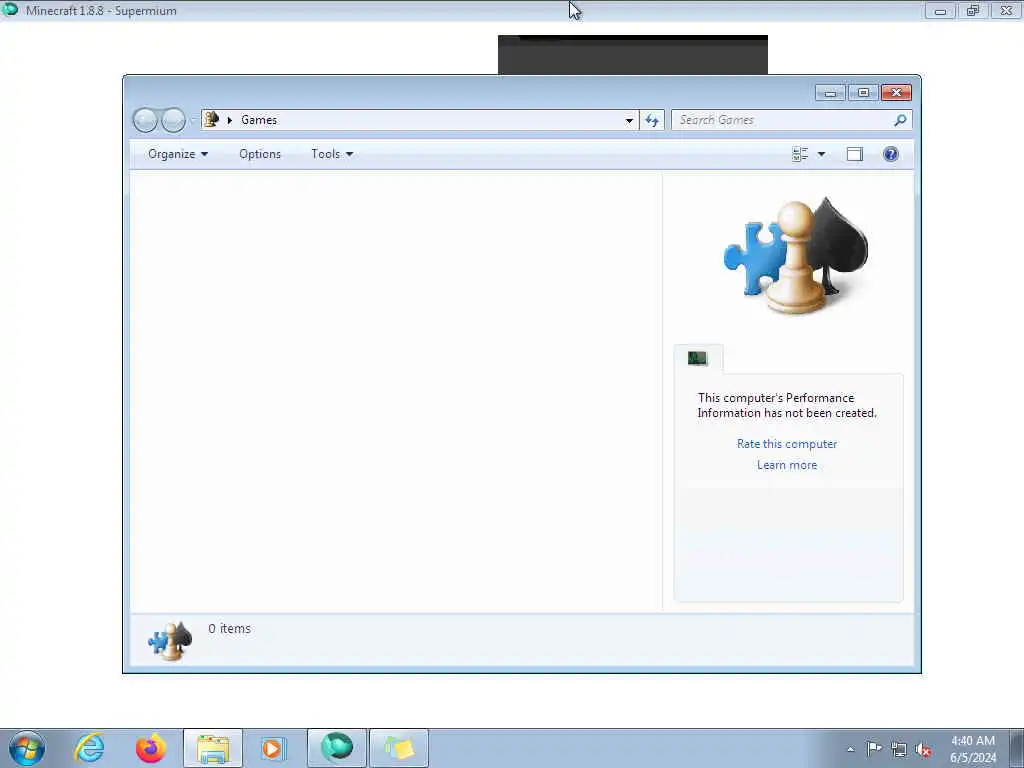Maximize the Games window
The image size is (1024, 768).
pos(863,93)
